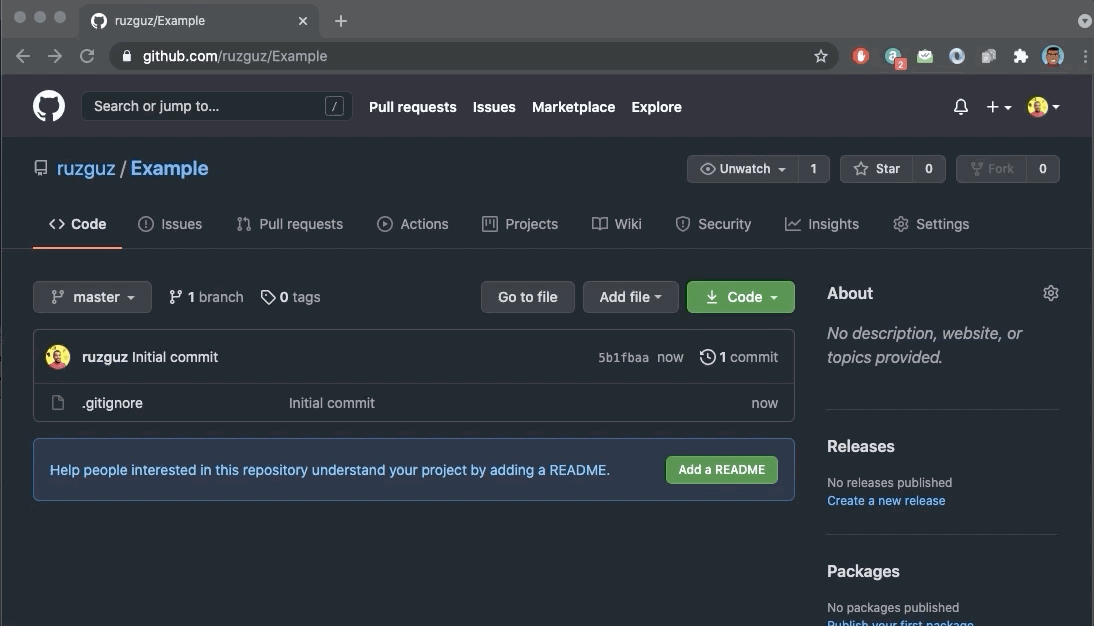The width and height of the screenshot is (1094, 626).
Task: Switch to the Wiki tab
Action: tap(617, 224)
